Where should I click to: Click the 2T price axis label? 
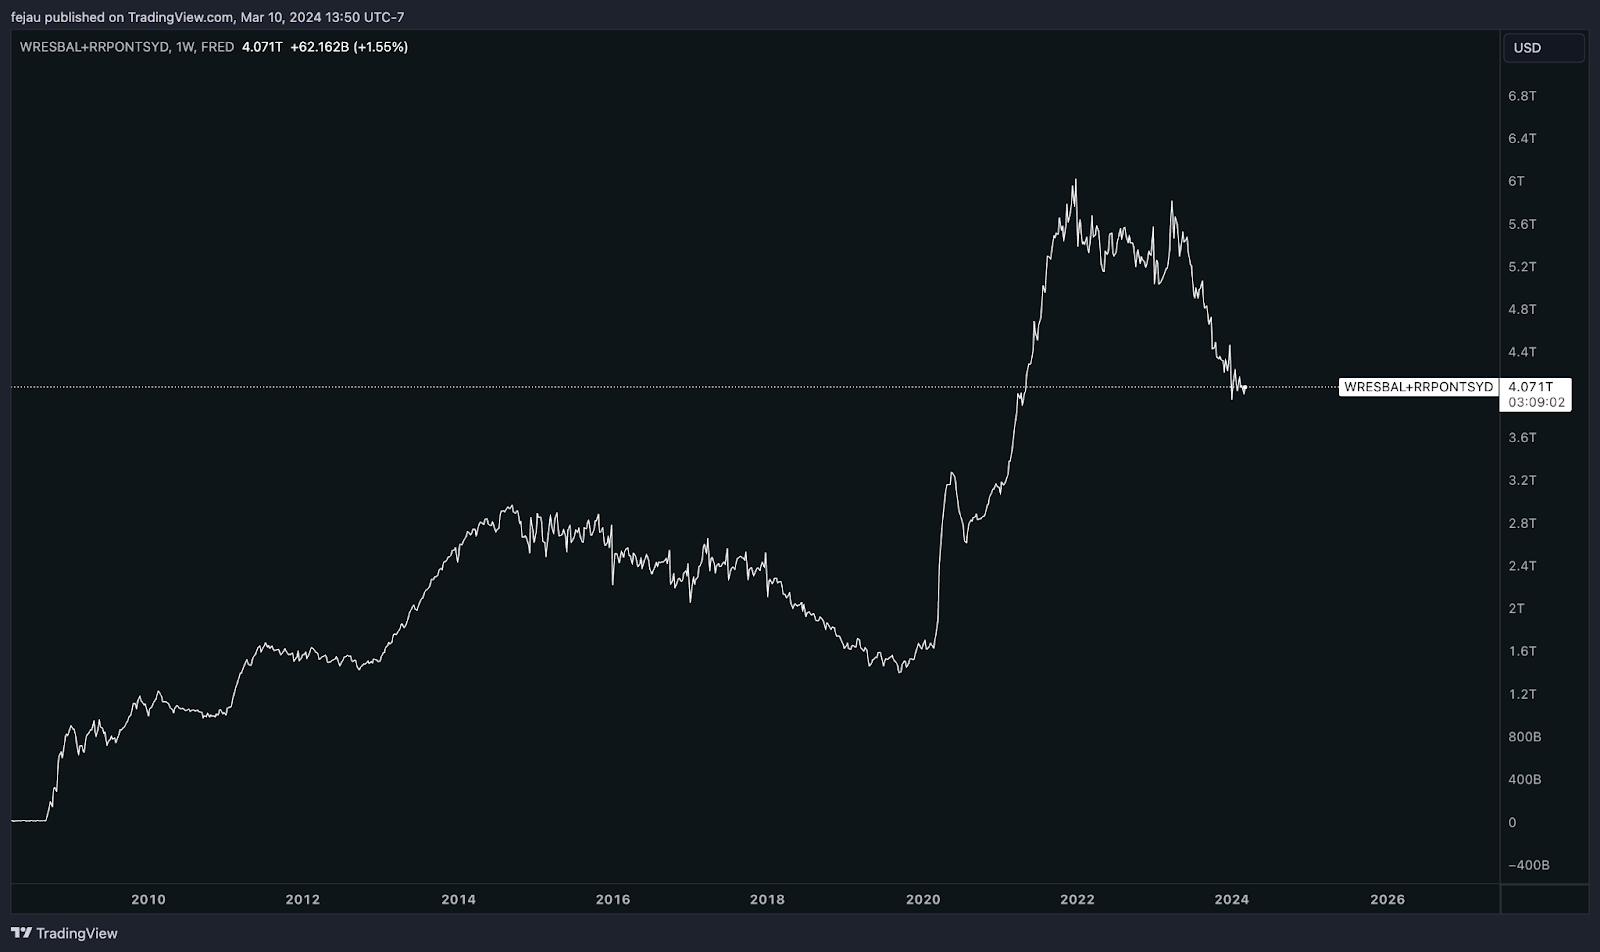pyautogui.click(x=1516, y=608)
